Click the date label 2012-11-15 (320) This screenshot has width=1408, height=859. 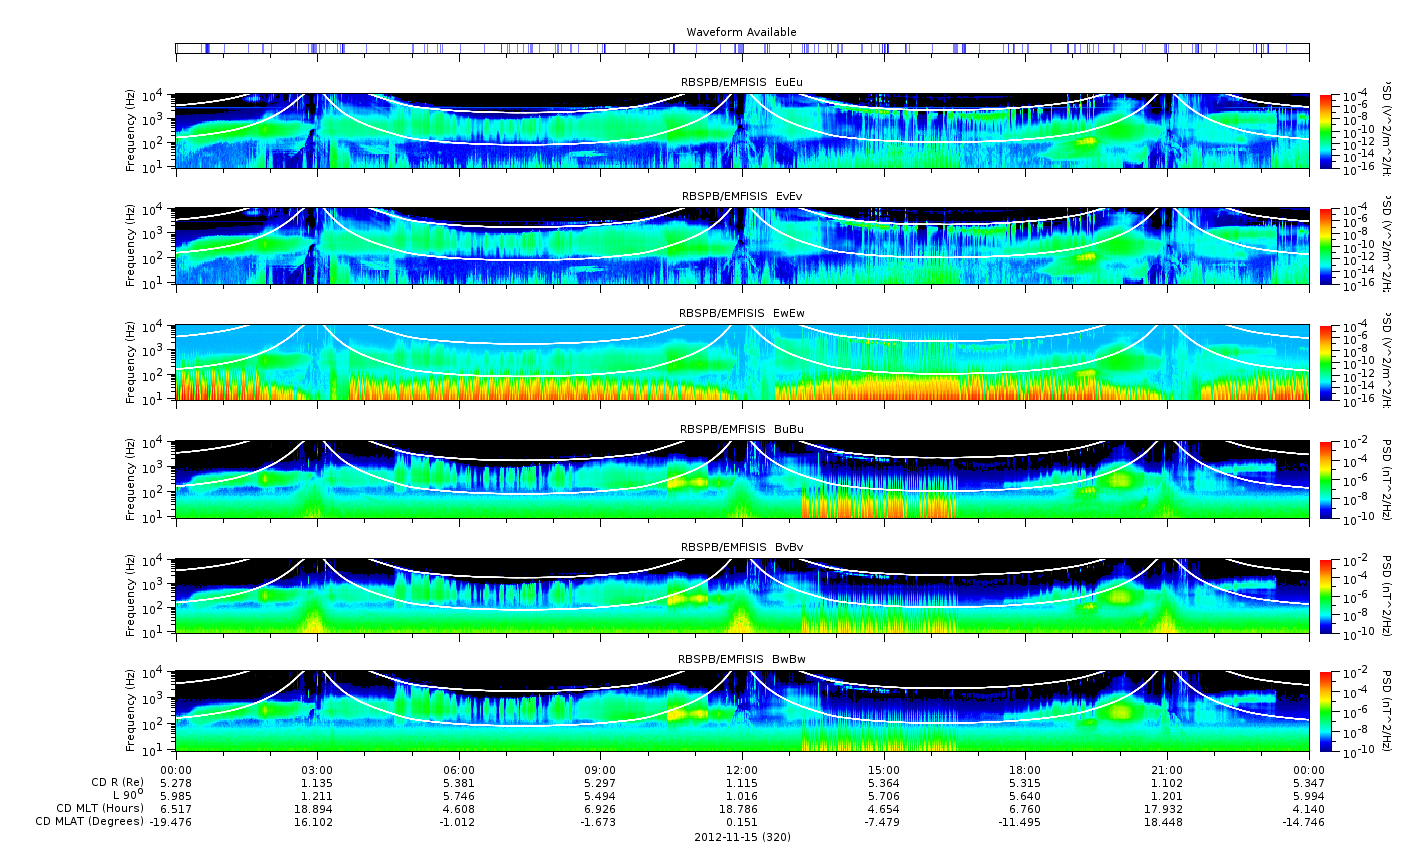coord(742,836)
